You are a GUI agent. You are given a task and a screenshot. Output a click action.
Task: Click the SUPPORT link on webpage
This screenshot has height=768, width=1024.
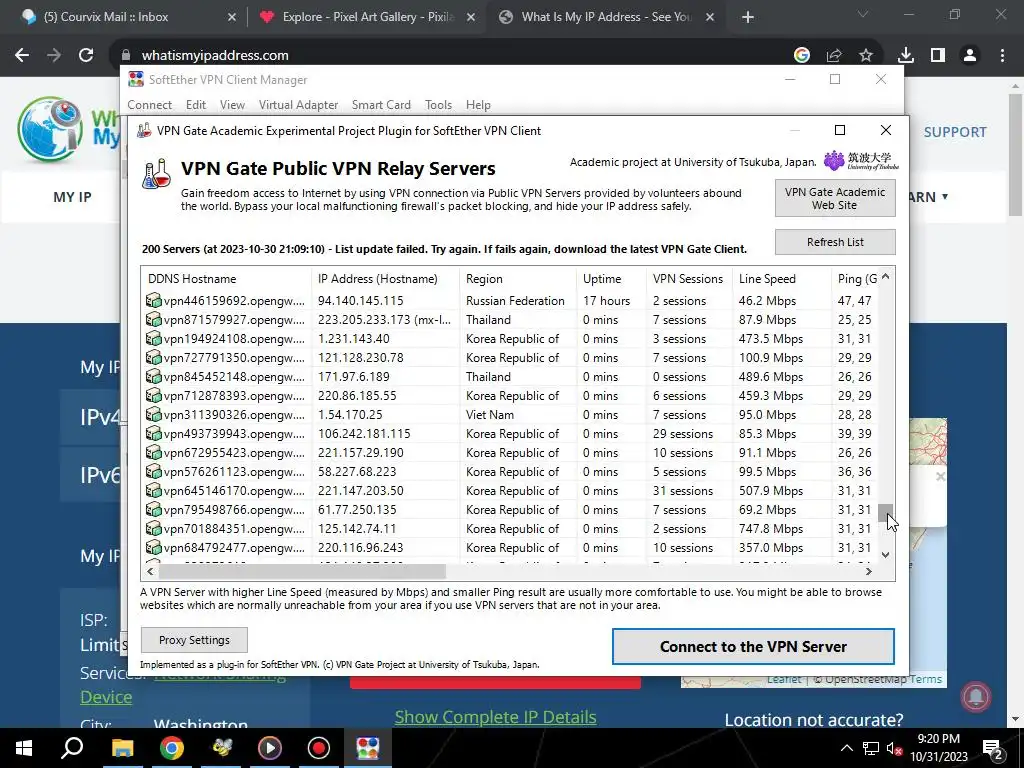tap(955, 132)
